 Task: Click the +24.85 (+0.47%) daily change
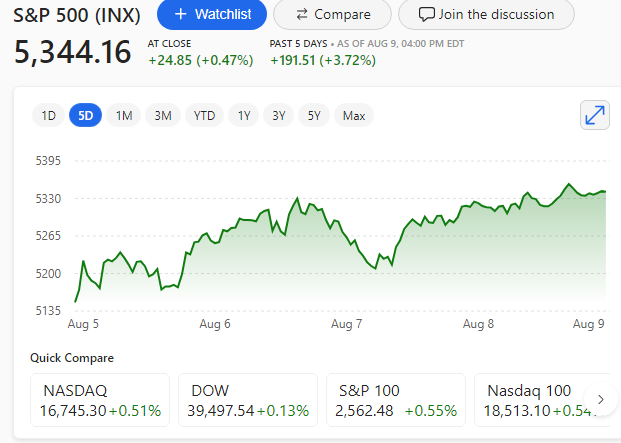click(x=200, y=60)
